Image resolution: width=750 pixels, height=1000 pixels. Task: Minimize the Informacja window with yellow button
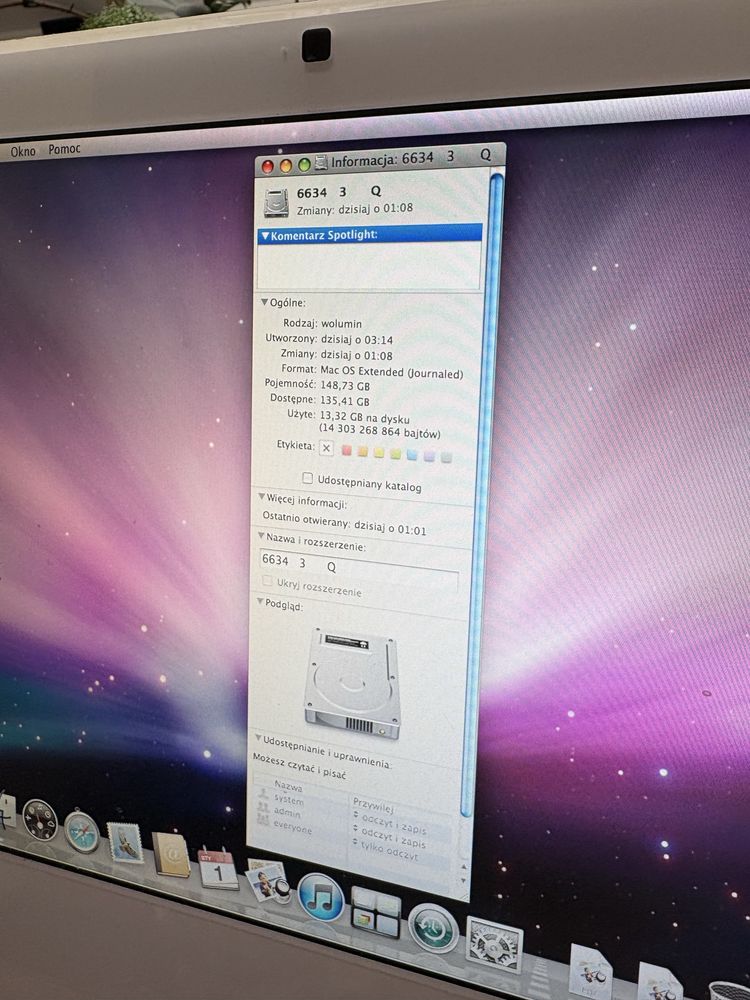click(286, 166)
